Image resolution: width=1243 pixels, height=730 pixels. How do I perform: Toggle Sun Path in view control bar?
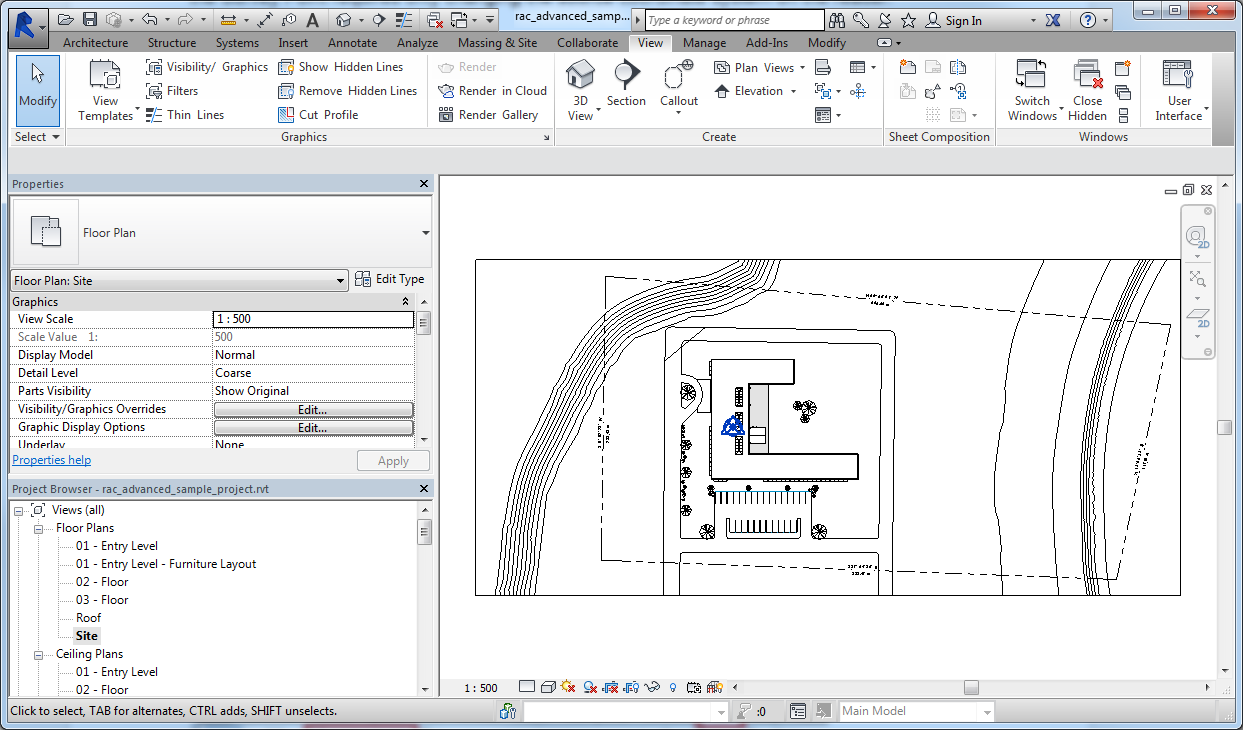point(569,687)
